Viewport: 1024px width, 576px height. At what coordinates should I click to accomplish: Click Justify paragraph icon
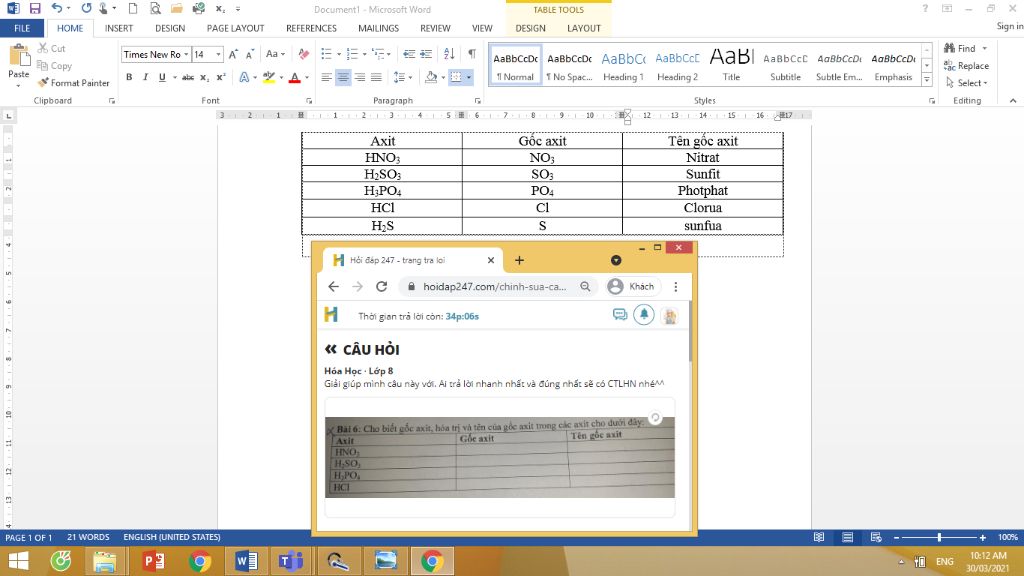coord(376,77)
